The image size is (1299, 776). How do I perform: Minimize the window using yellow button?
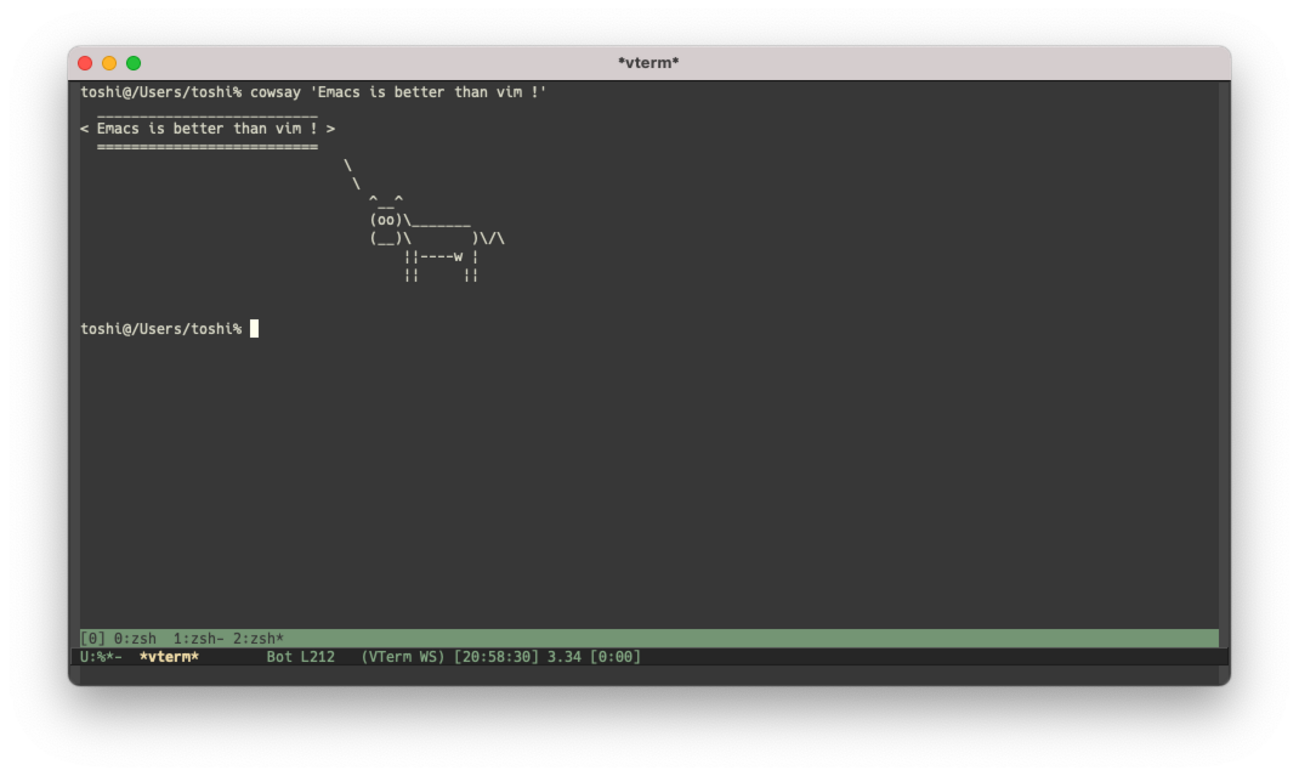point(109,63)
